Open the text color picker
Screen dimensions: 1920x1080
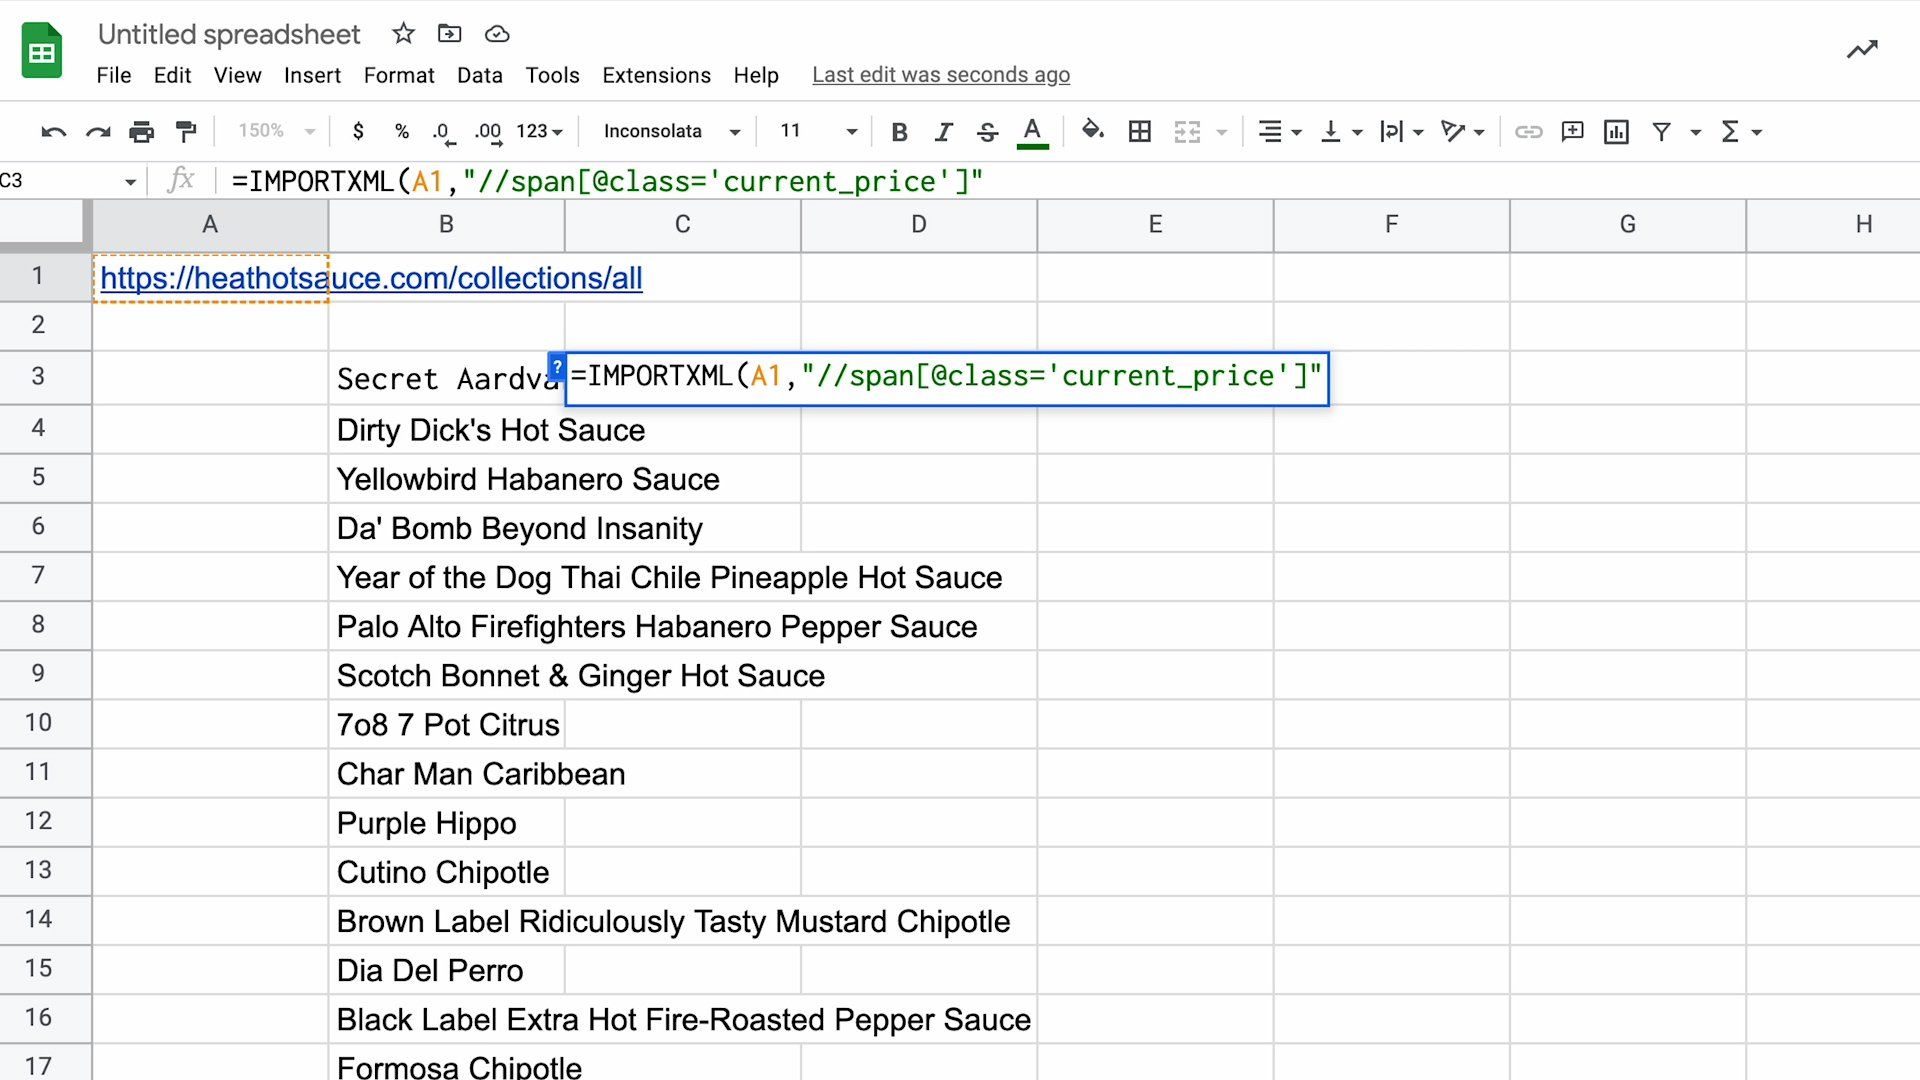coord(1032,132)
